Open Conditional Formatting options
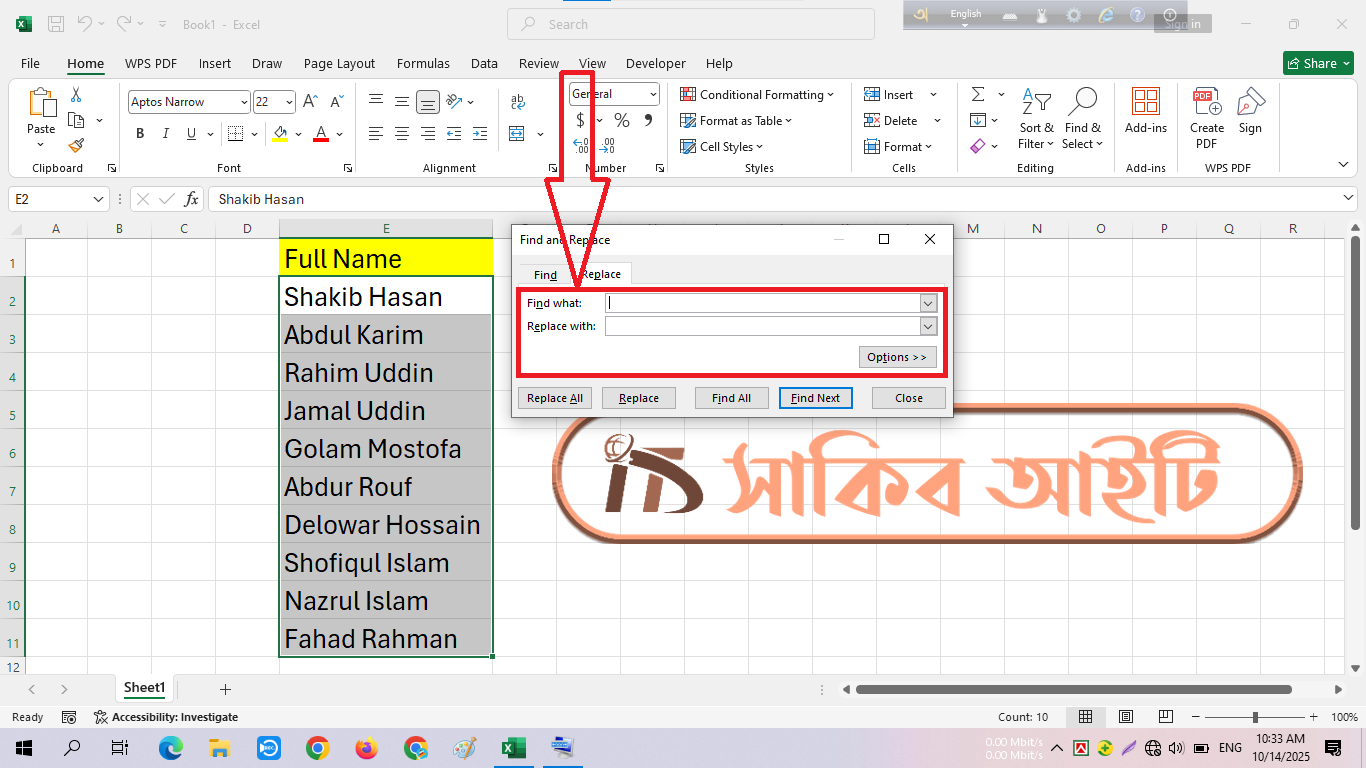The height and width of the screenshot is (768, 1366). pyautogui.click(x=757, y=94)
